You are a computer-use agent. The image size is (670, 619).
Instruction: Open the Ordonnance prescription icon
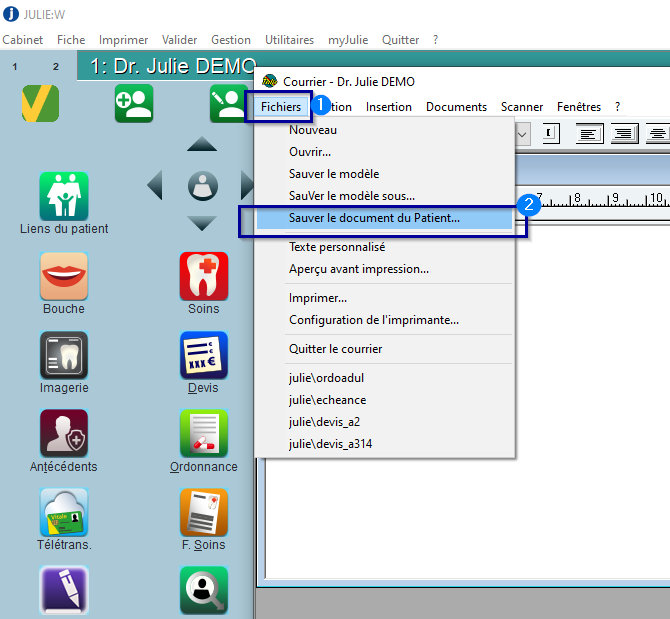pyautogui.click(x=204, y=434)
